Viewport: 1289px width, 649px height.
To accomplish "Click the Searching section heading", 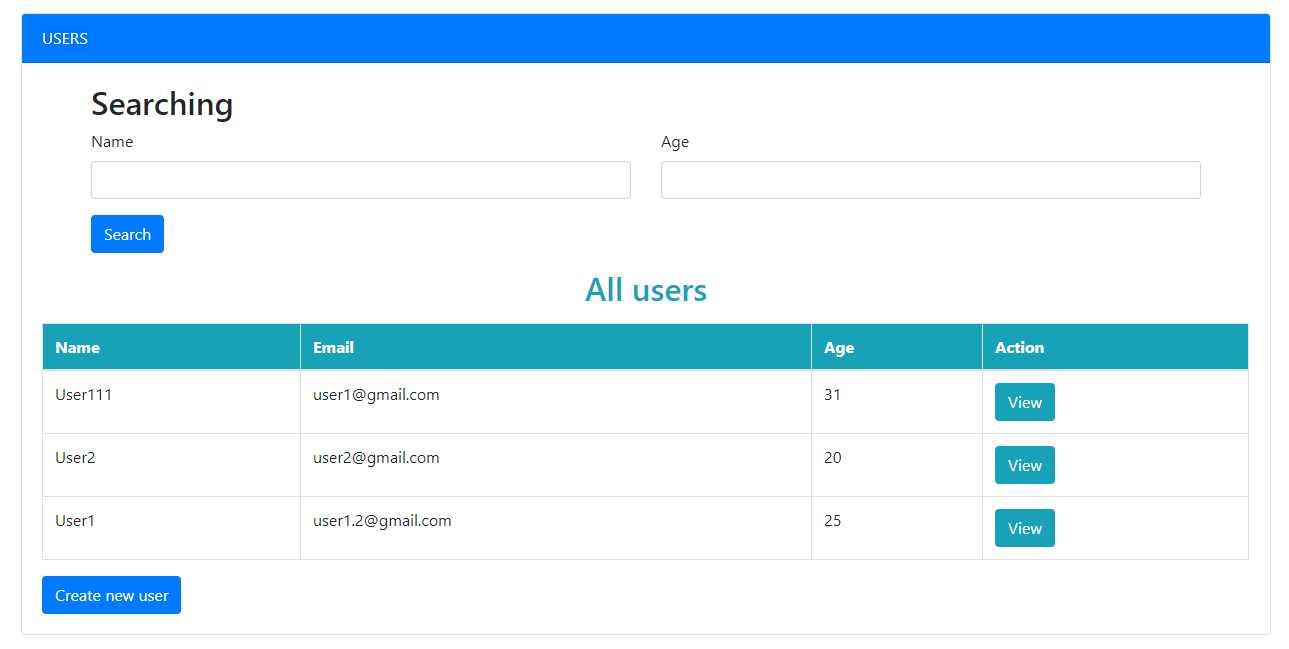I will (x=162, y=104).
